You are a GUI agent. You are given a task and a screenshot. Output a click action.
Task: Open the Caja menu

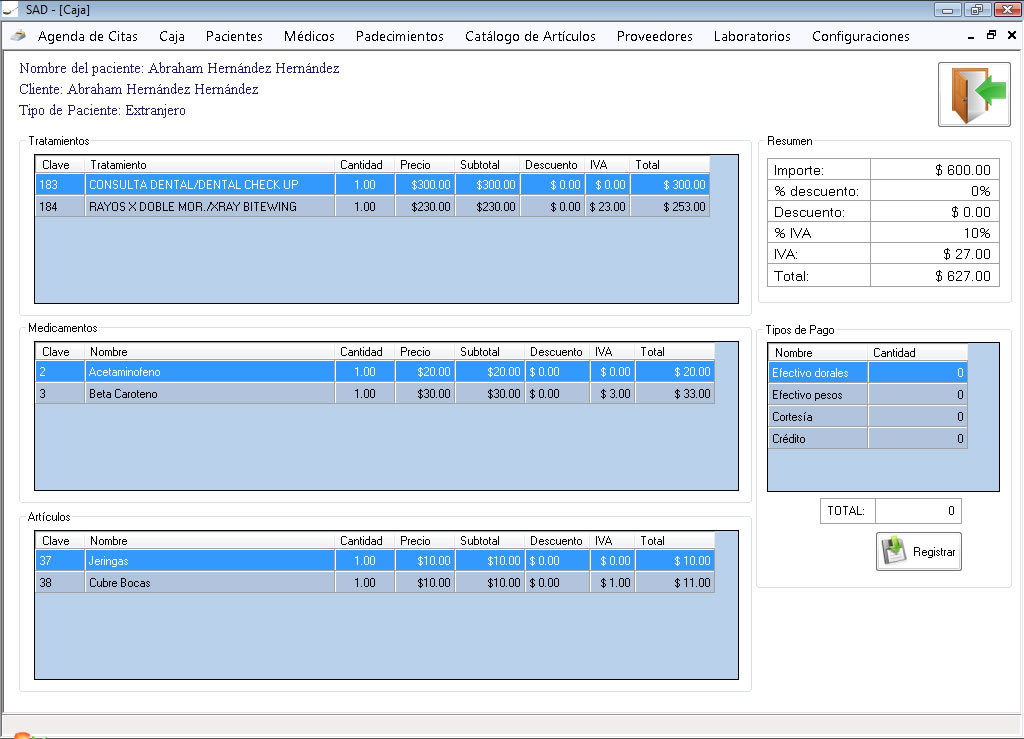pos(172,37)
